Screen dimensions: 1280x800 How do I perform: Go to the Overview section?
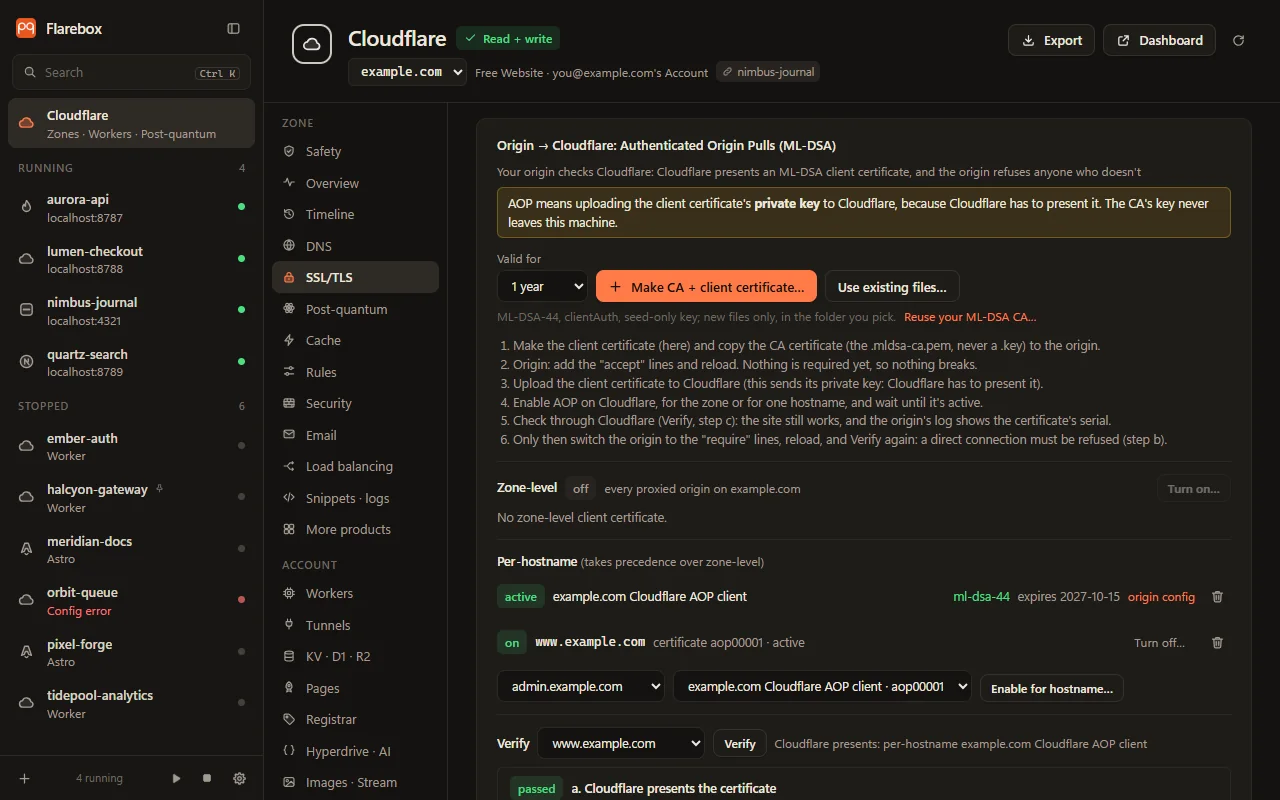(355, 183)
